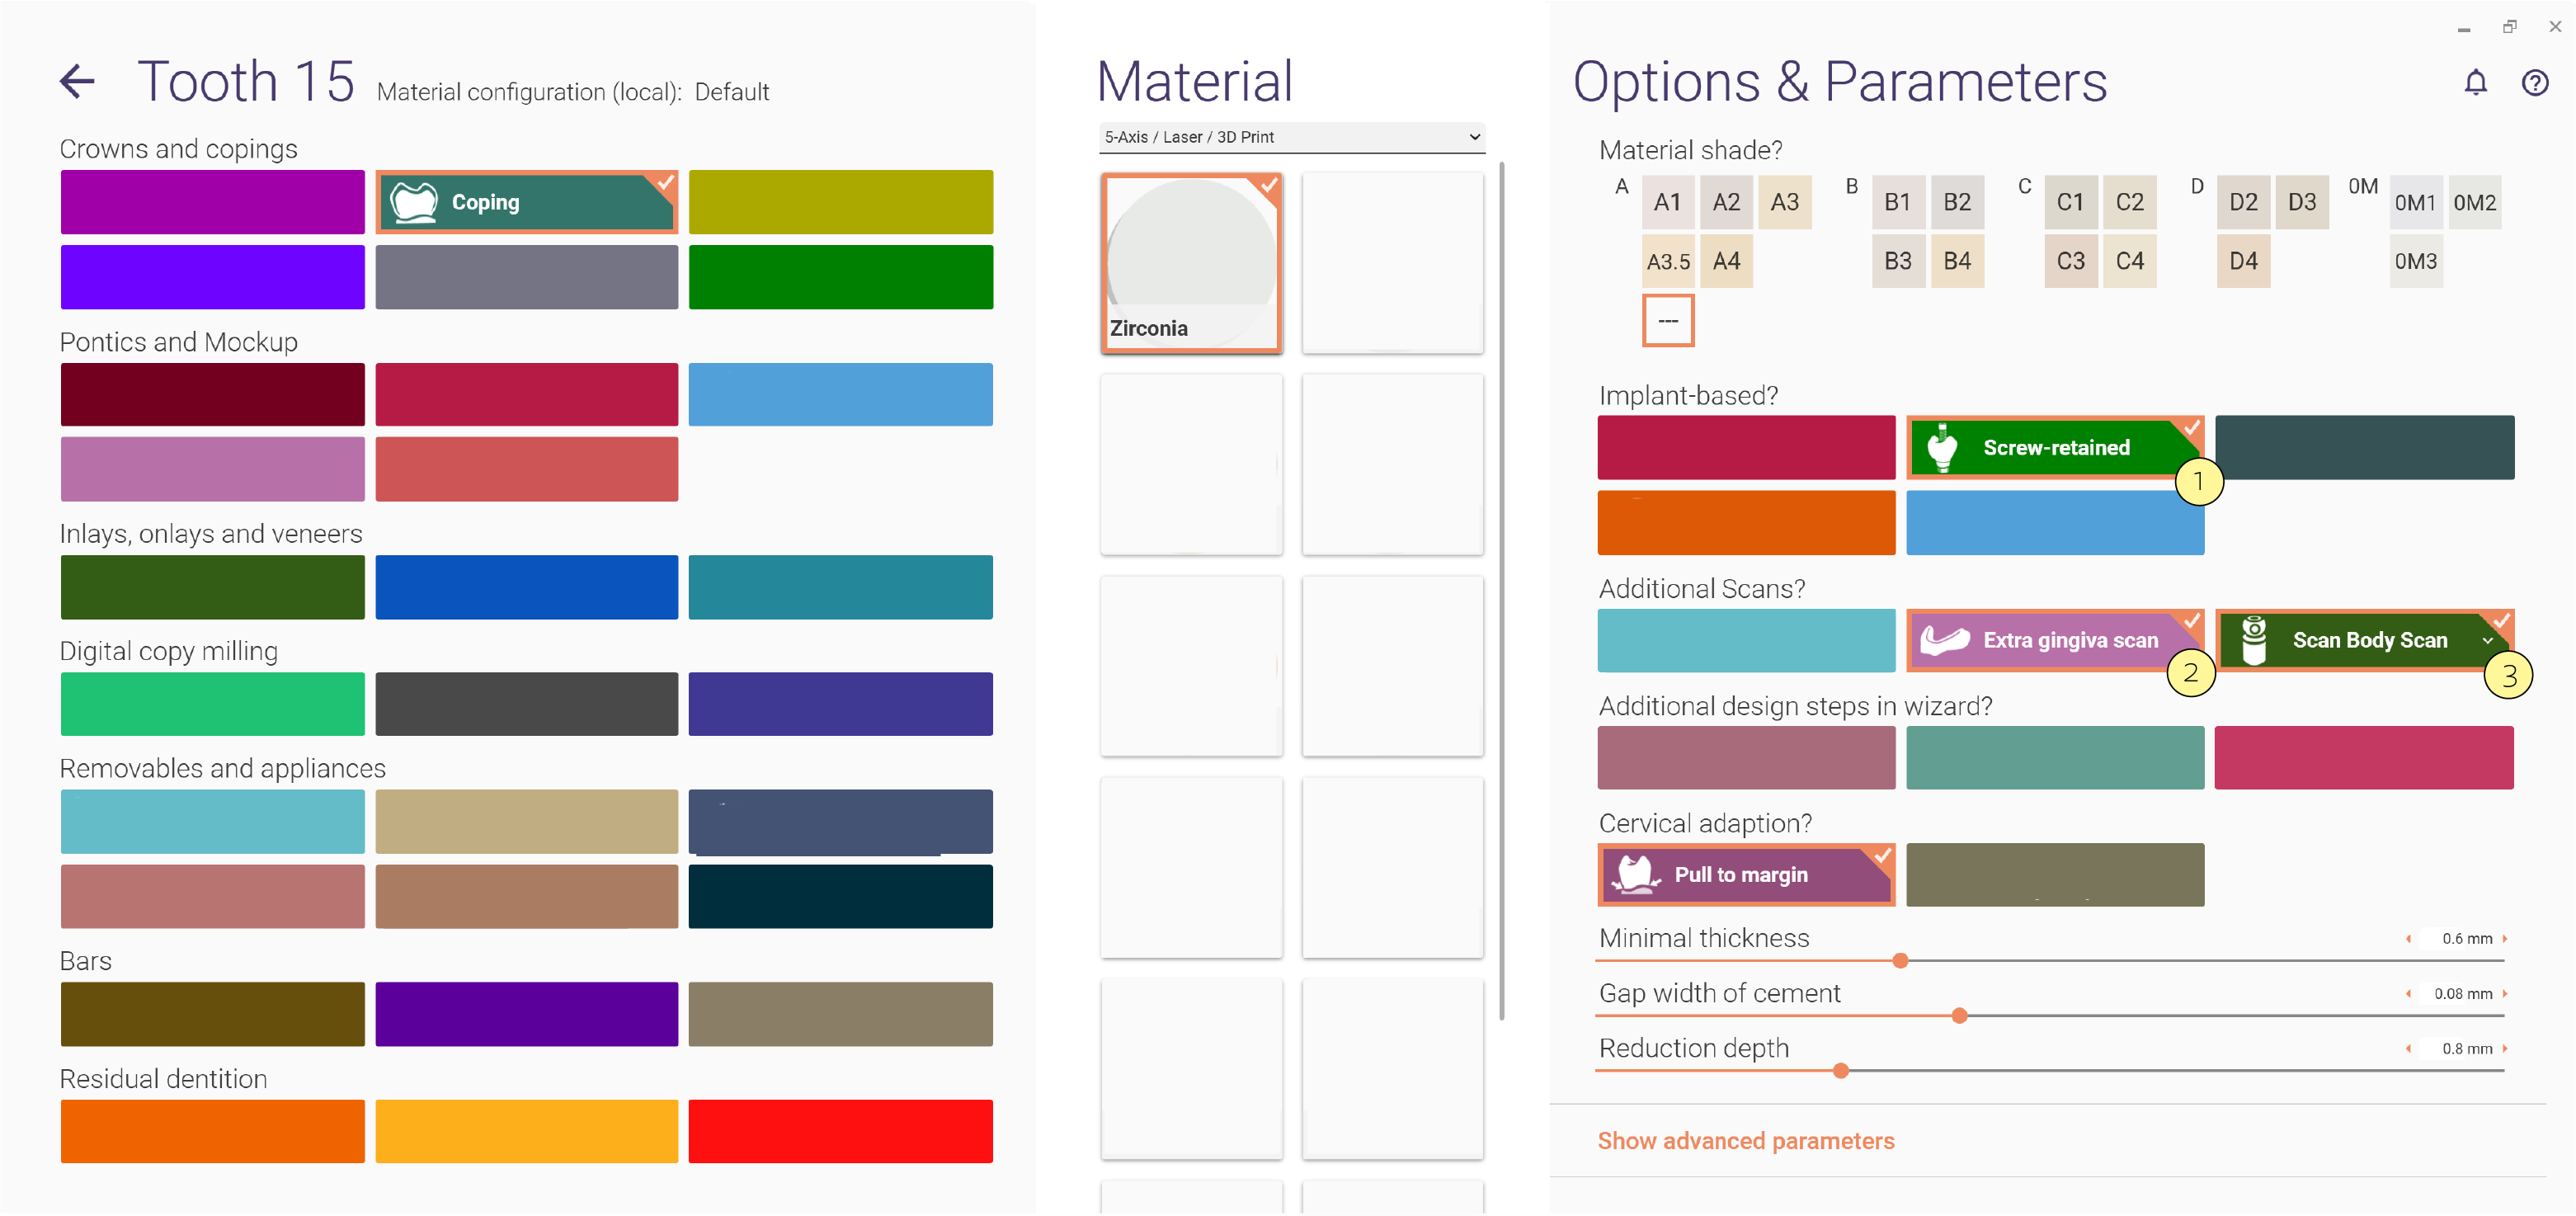Increase Minimal thickness with right arrow
Screen dimensions: 2576x1216
pyautogui.click(x=2504, y=938)
